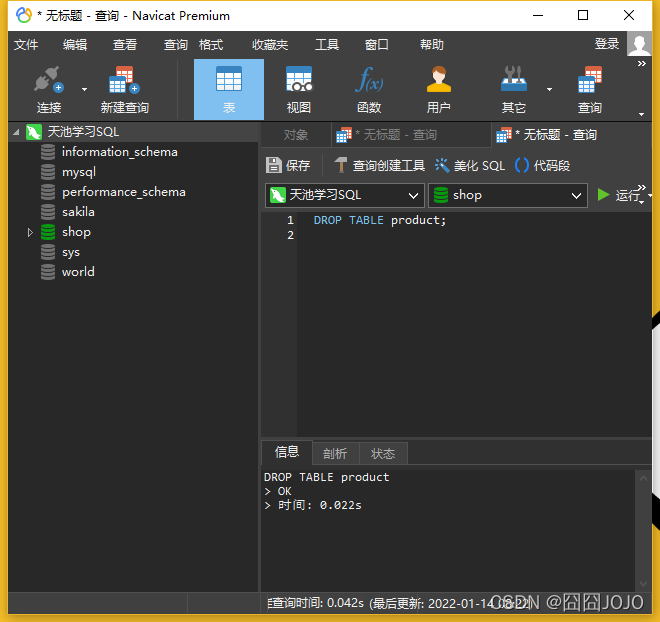This screenshot has height=622, width=660.
Task: Click the 登录 login link
Action: point(607,44)
